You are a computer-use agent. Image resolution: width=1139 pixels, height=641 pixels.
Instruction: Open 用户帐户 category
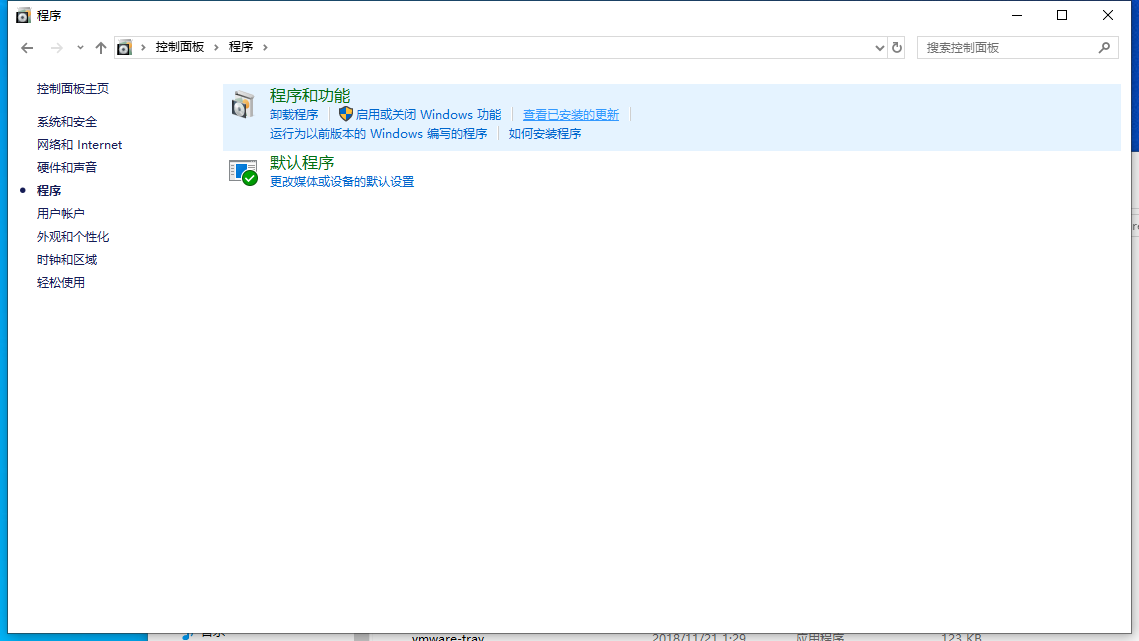tap(60, 214)
